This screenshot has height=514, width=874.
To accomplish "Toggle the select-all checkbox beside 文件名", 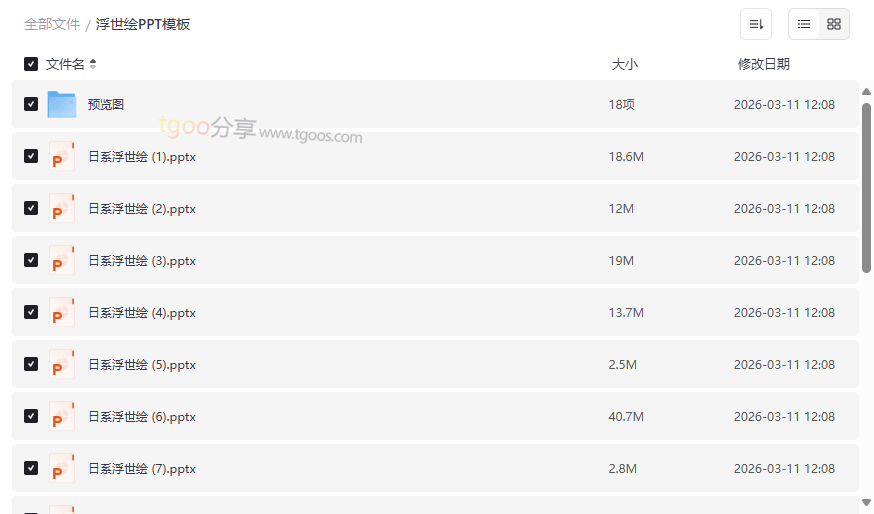I will click(x=31, y=64).
